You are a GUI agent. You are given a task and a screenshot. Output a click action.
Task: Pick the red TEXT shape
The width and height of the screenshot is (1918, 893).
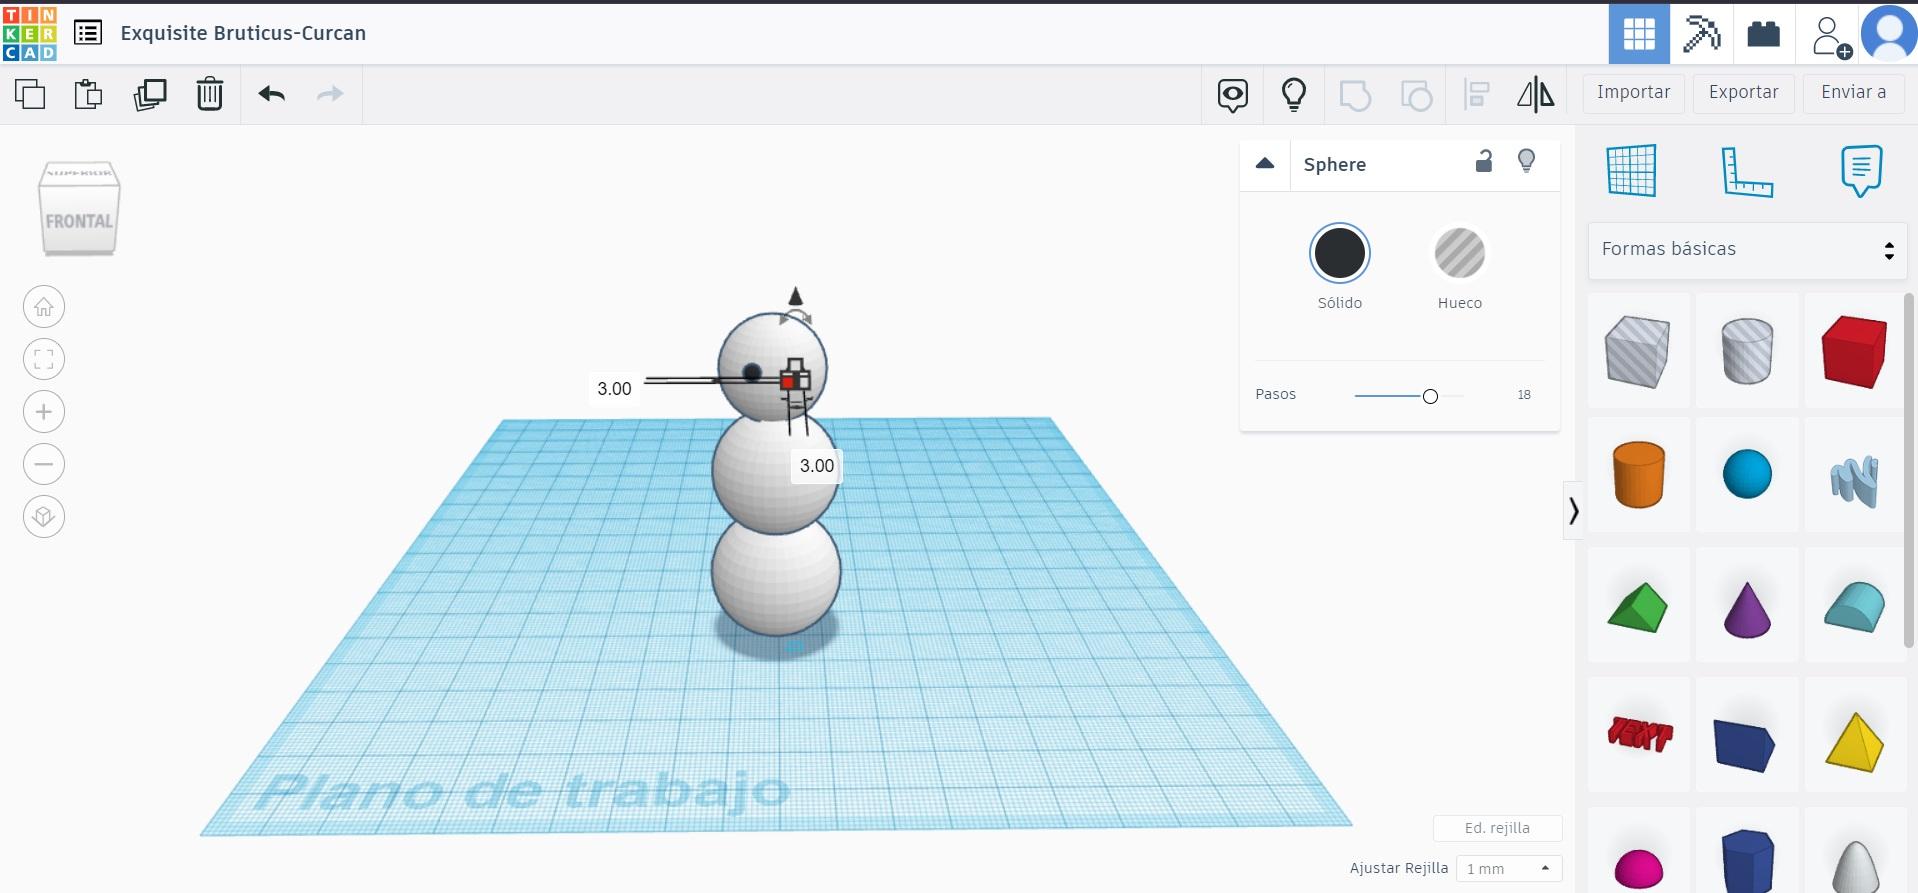point(1639,735)
